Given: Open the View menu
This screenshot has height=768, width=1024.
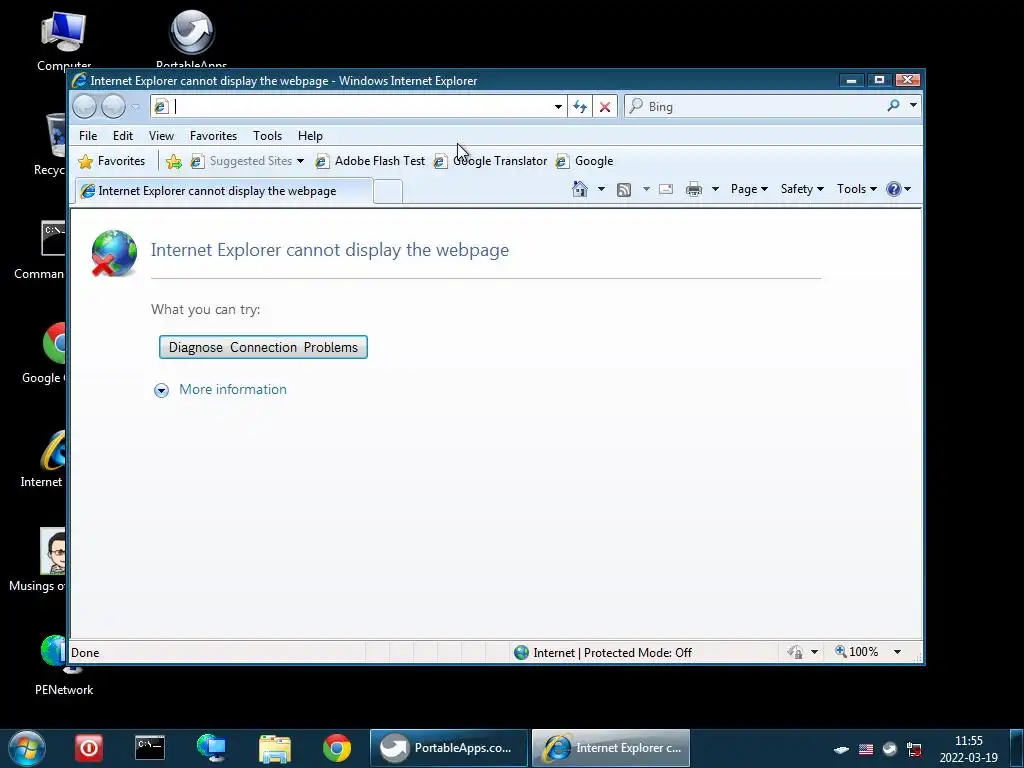Looking at the screenshot, I should [x=161, y=136].
